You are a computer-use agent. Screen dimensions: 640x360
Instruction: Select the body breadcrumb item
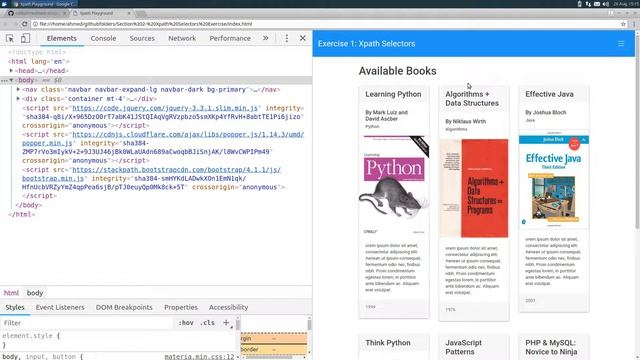tap(35, 293)
